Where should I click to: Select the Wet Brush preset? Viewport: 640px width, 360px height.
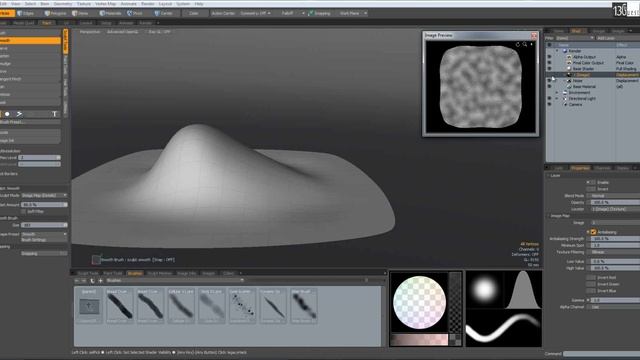[x=303, y=306]
